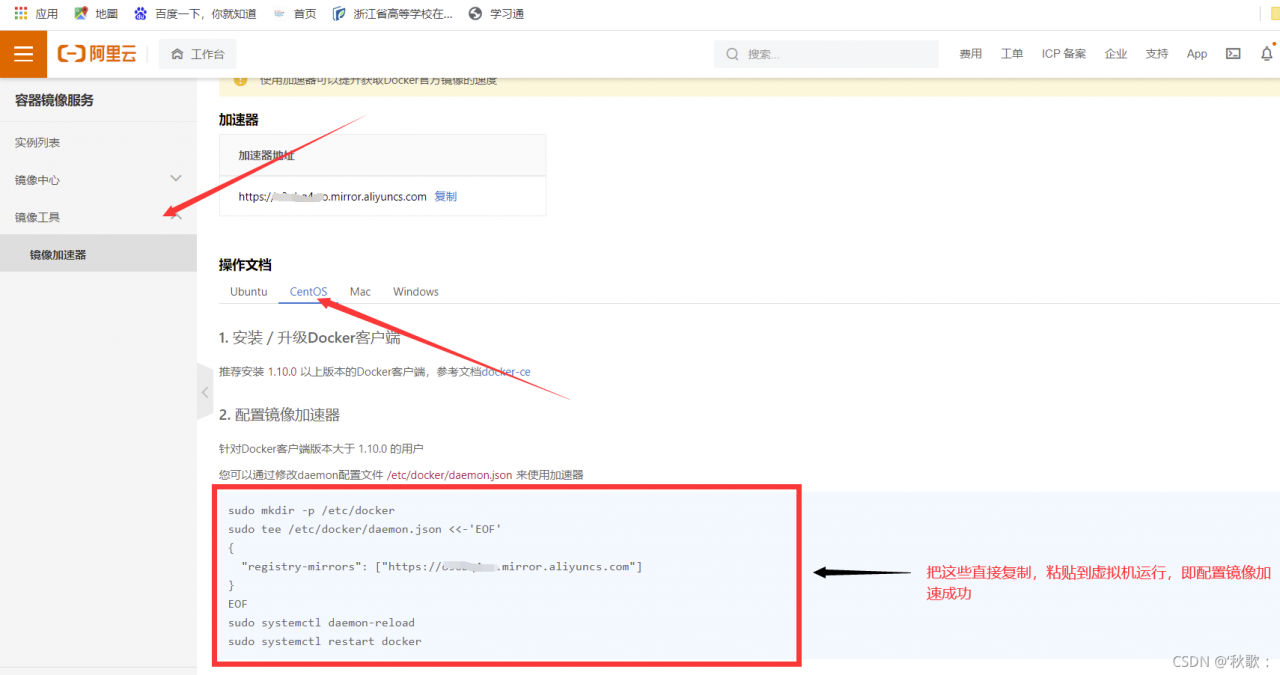Click the 'sudo tee /etc/docker/daemon.json' line
This screenshot has width=1280, height=675.
(365, 529)
